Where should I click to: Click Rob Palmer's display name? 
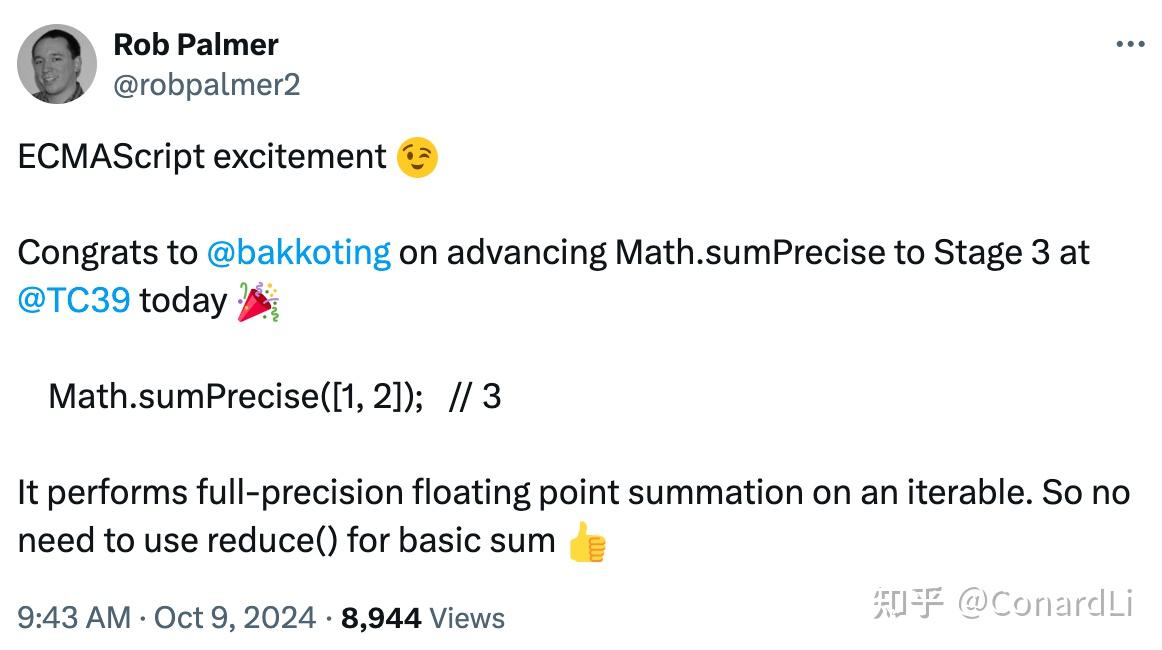196,44
